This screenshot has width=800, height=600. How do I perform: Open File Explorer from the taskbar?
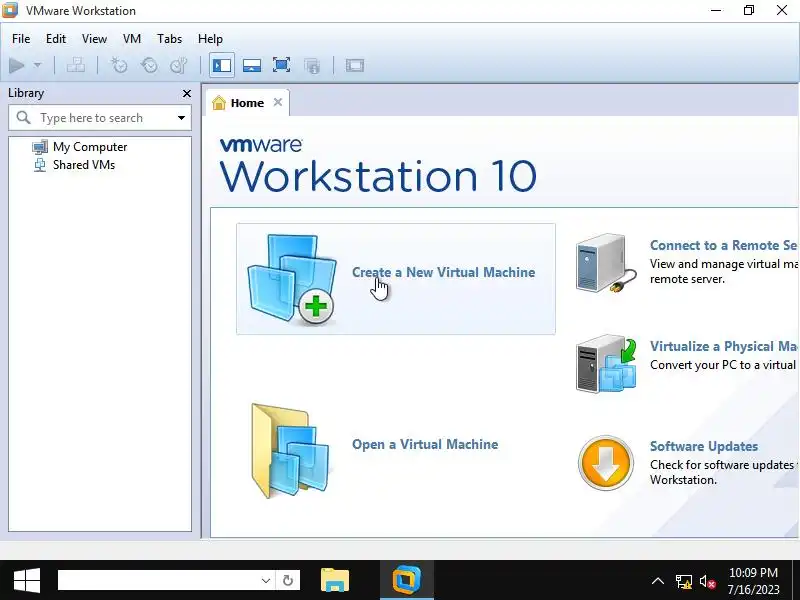(335, 580)
